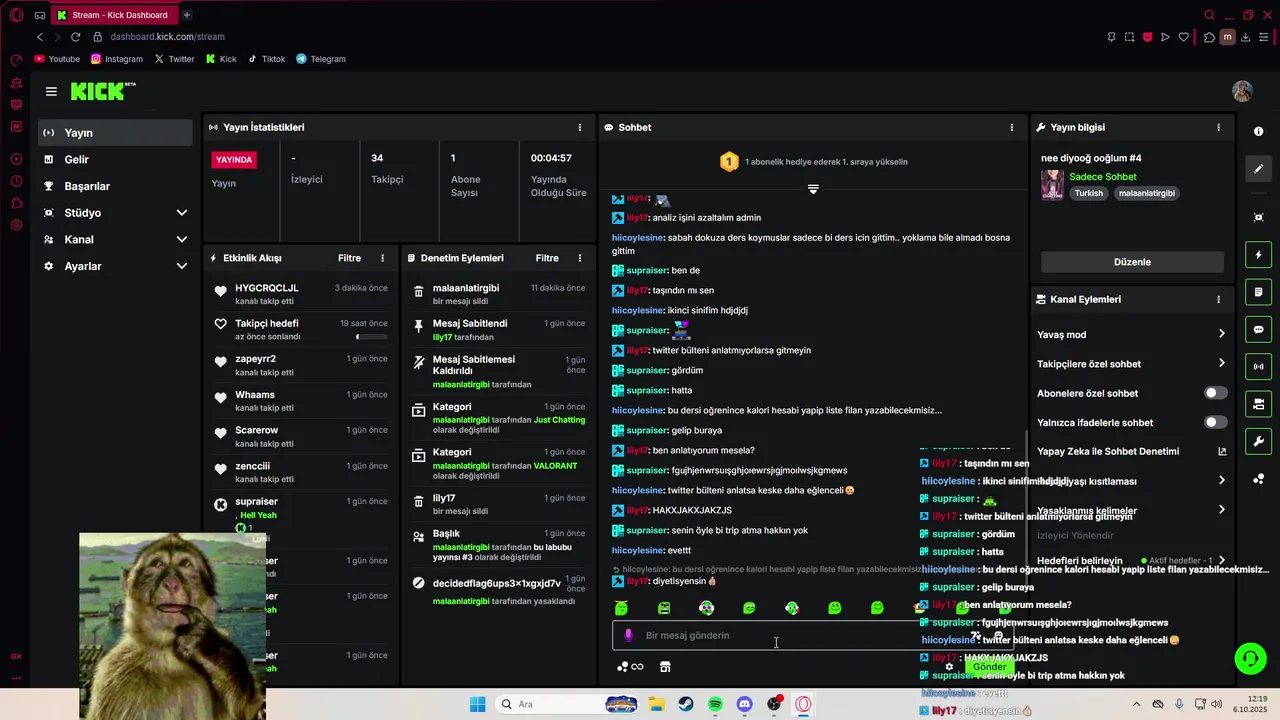The image size is (1280, 720).
Task: Open the shop icon below the message box
Action: [665, 667]
